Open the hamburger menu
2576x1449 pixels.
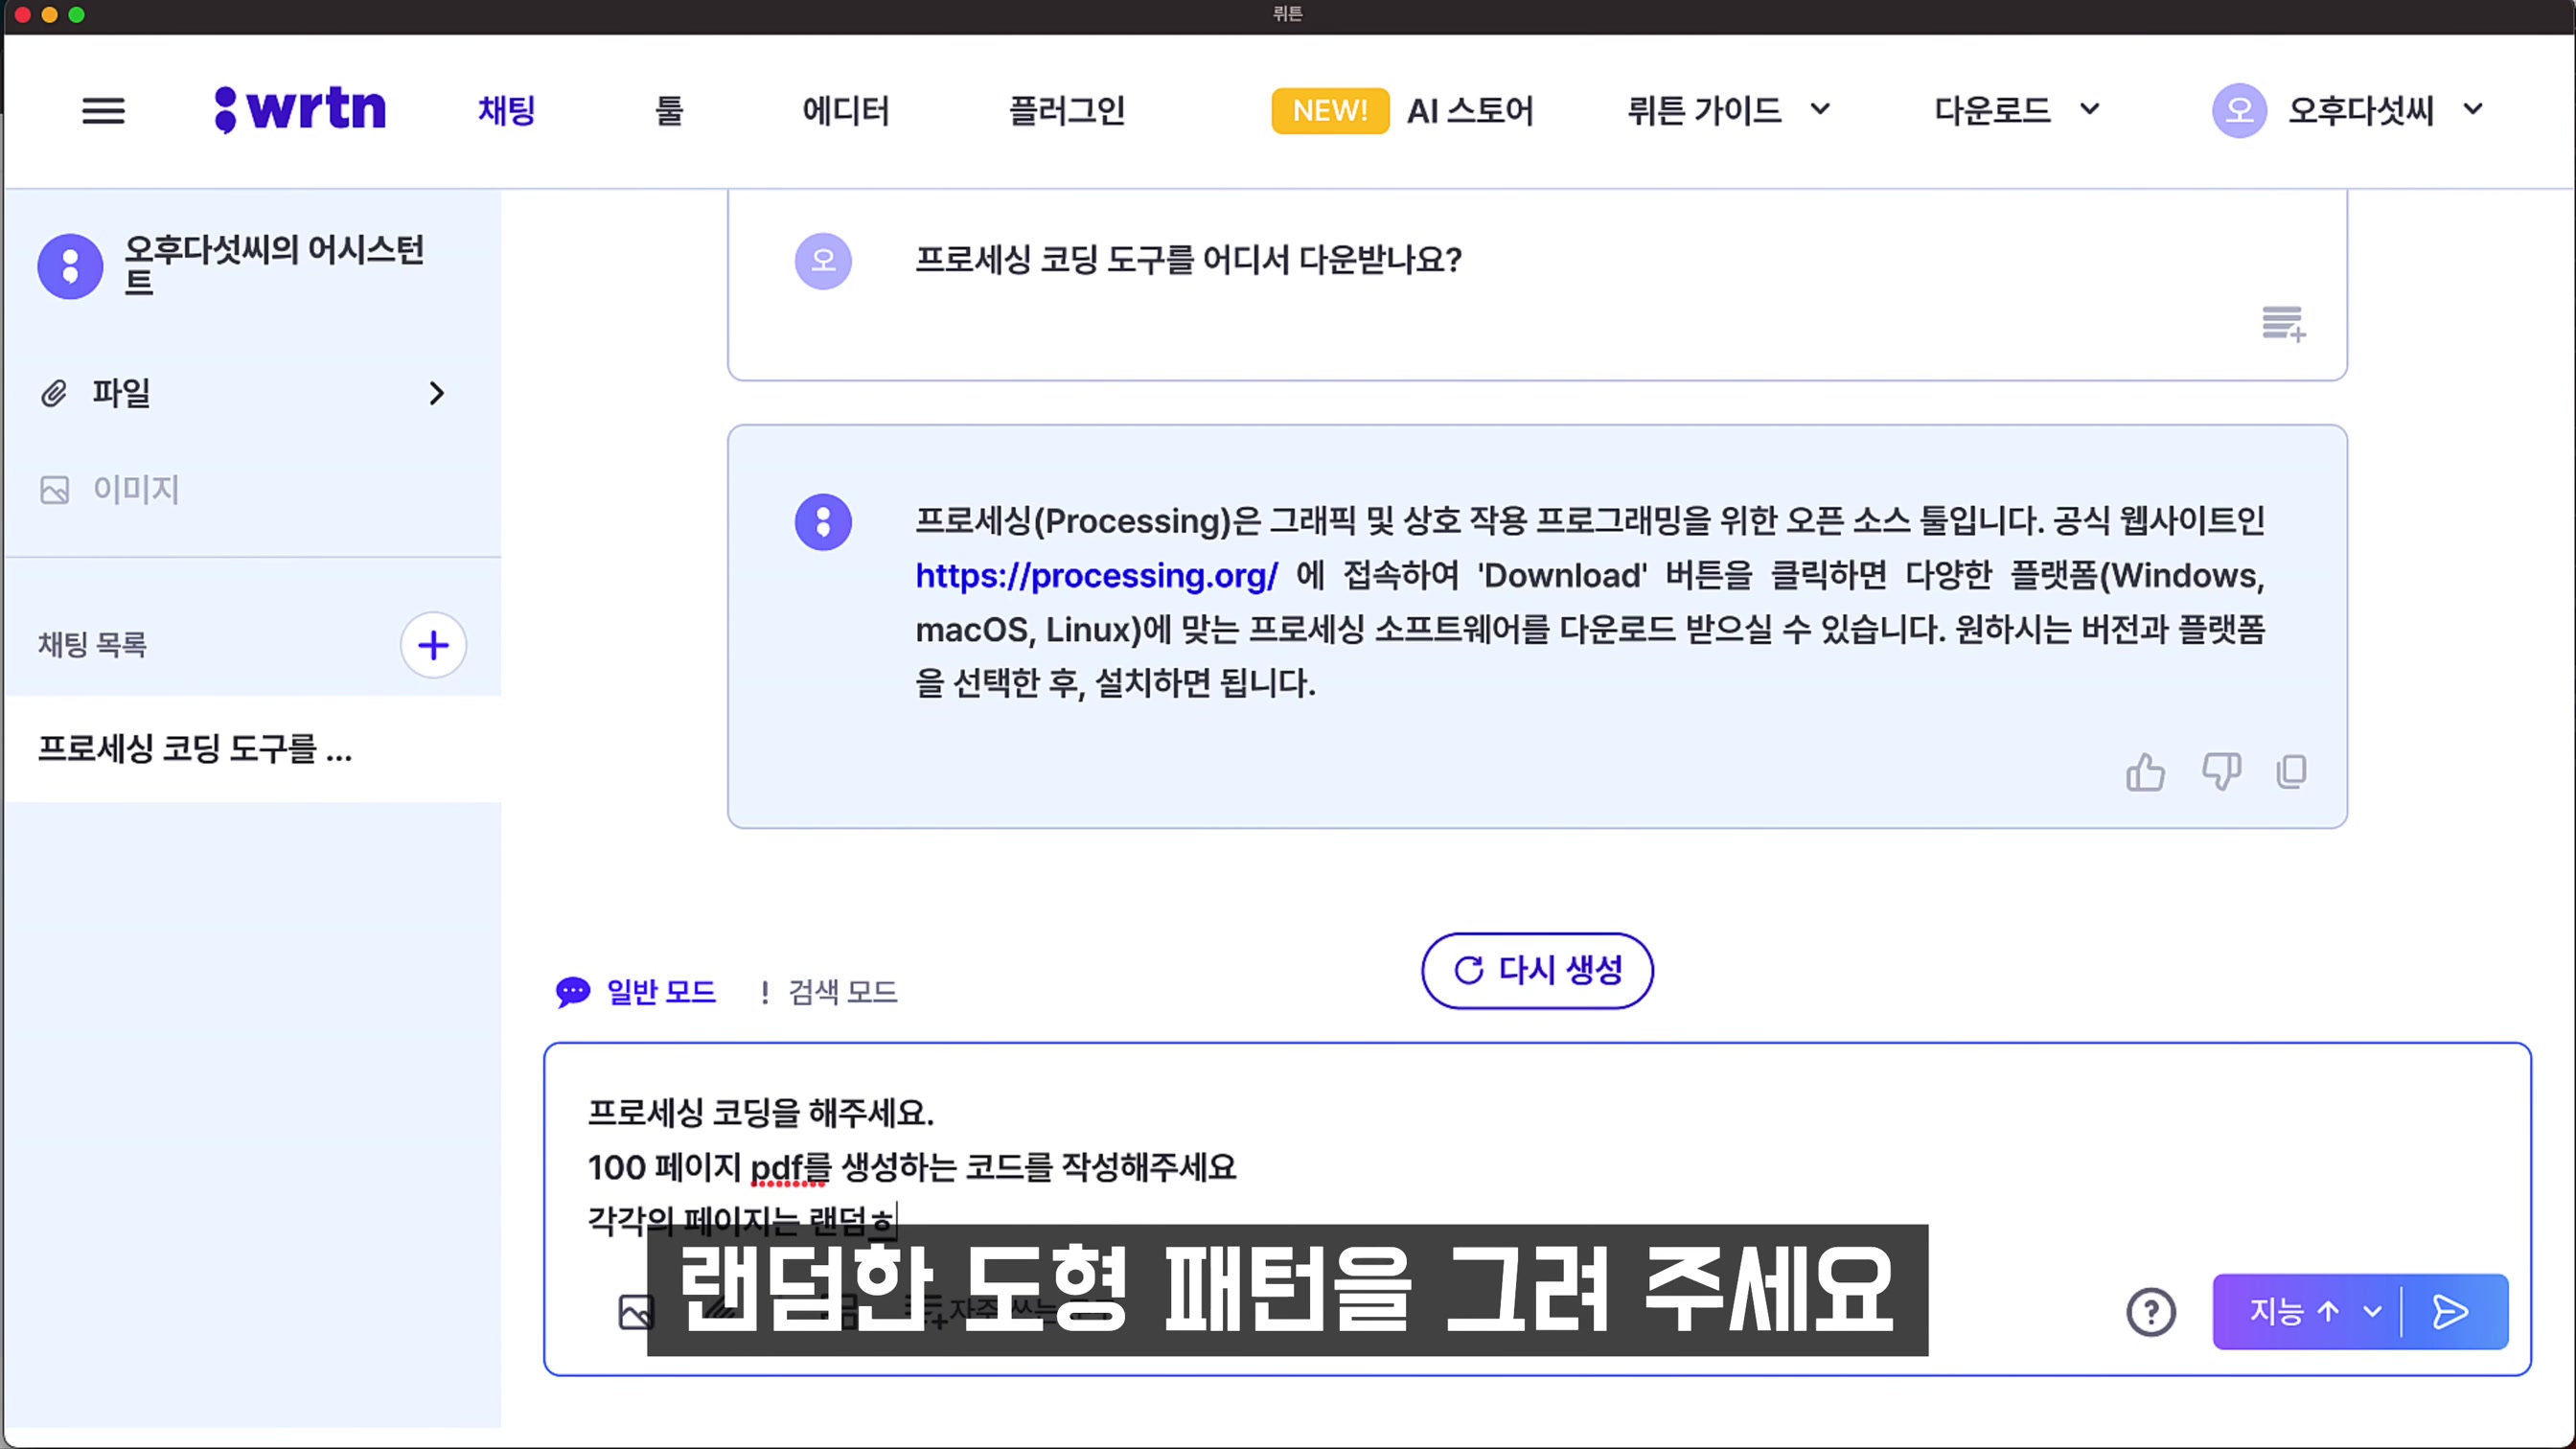(103, 110)
